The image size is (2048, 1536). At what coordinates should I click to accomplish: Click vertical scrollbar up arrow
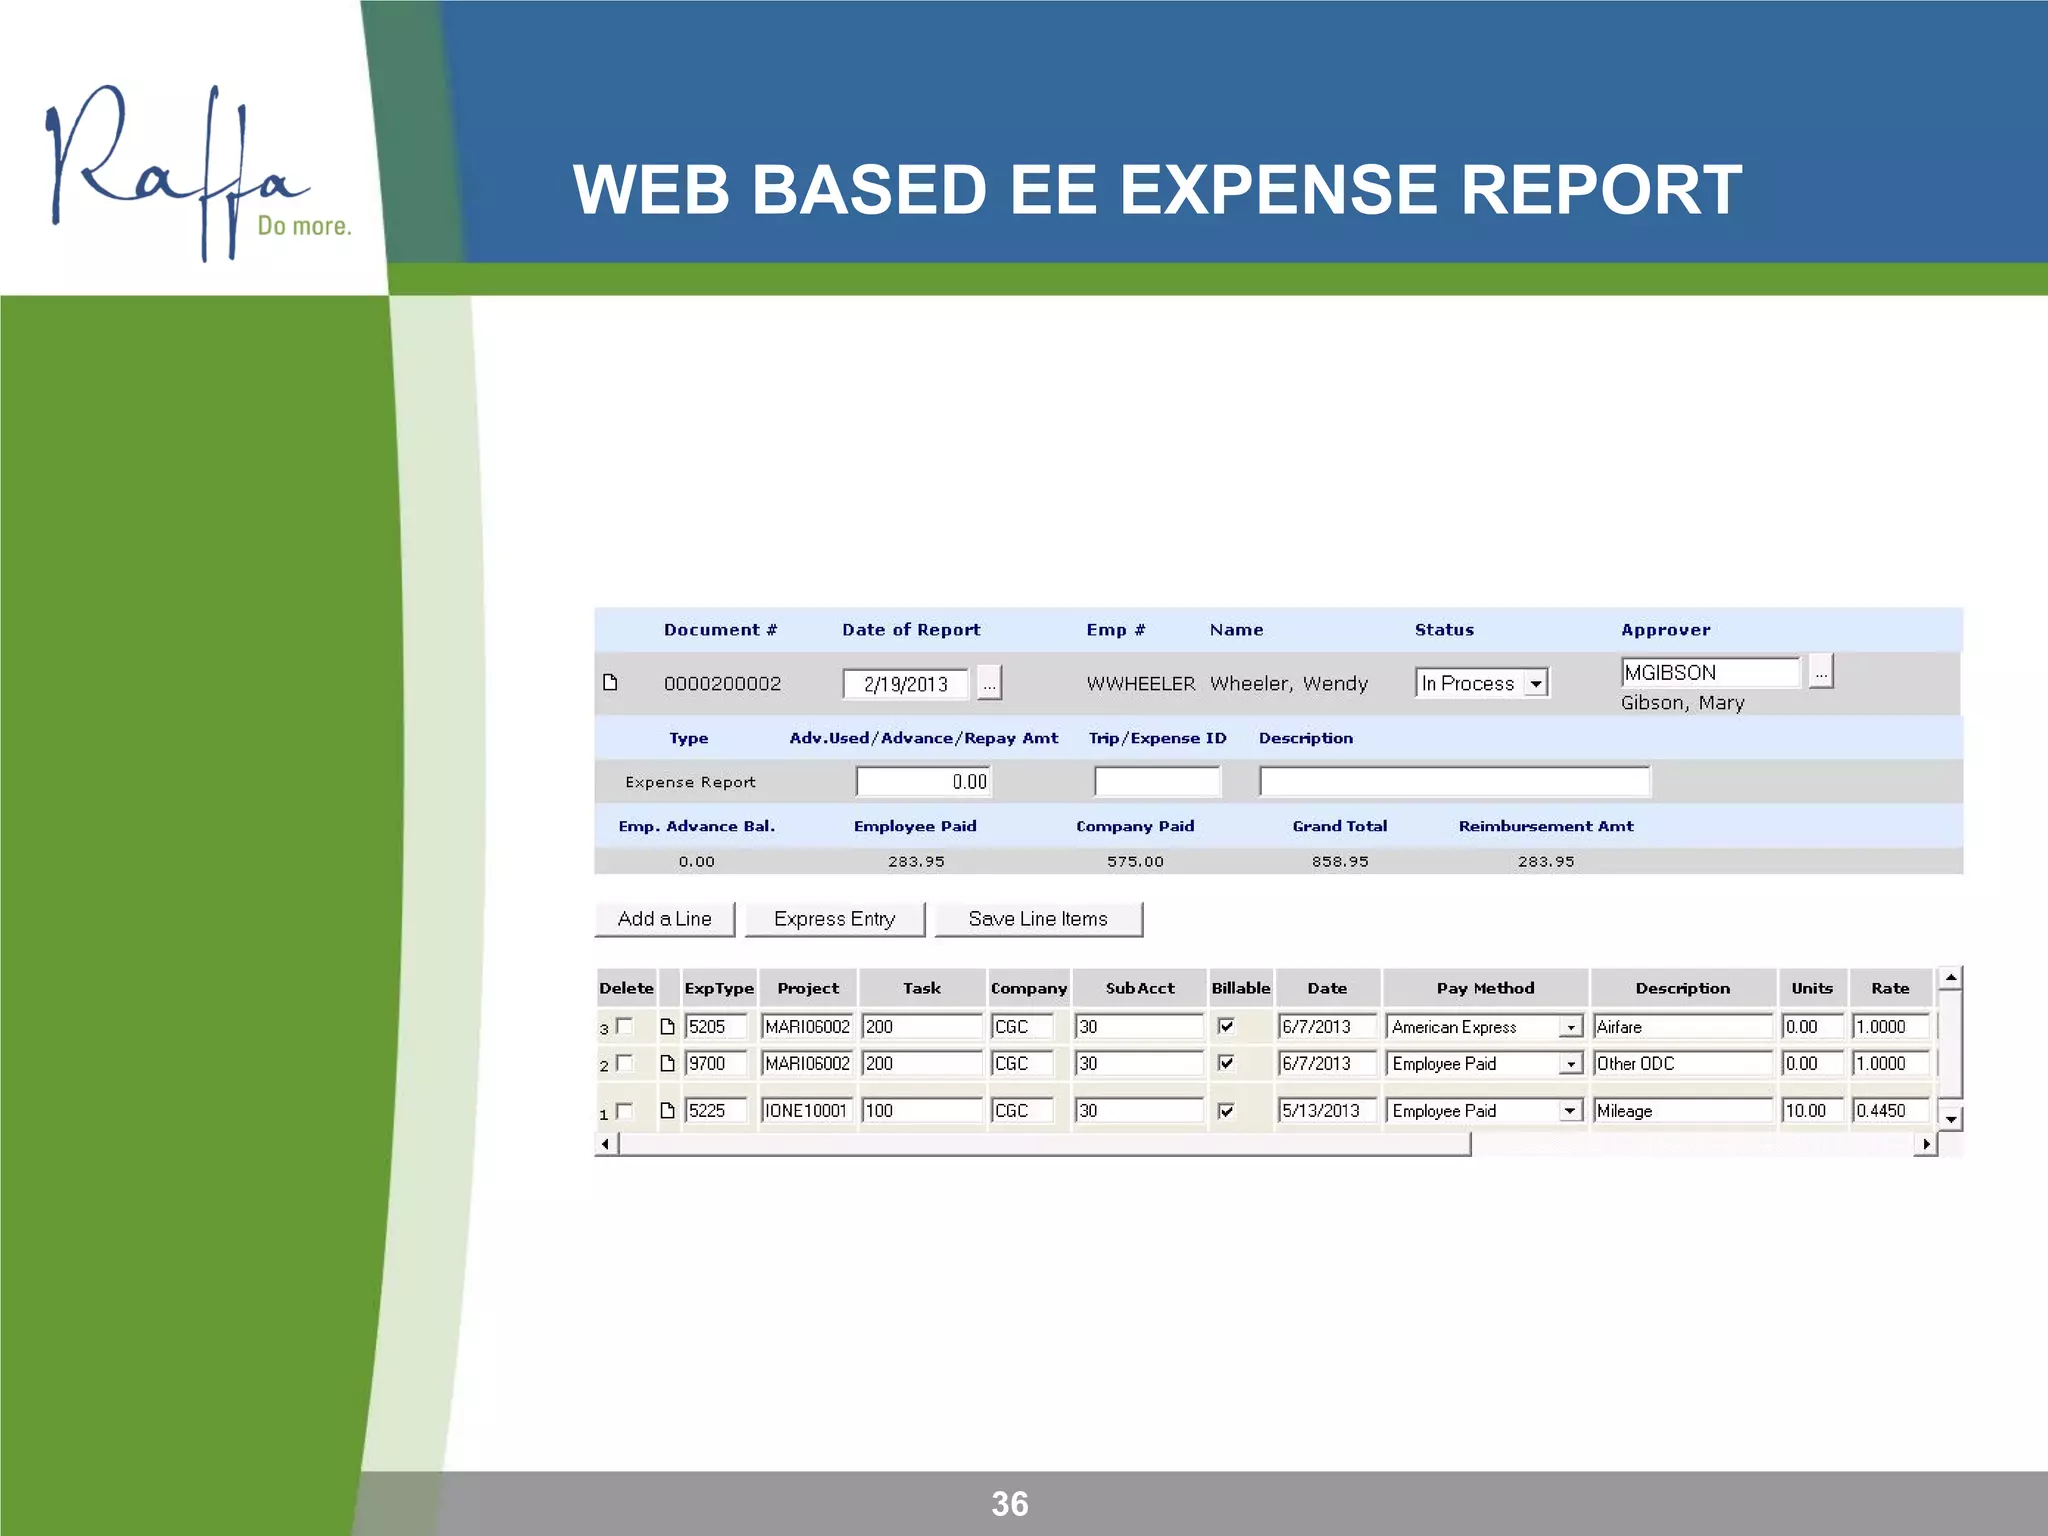coord(1950,978)
